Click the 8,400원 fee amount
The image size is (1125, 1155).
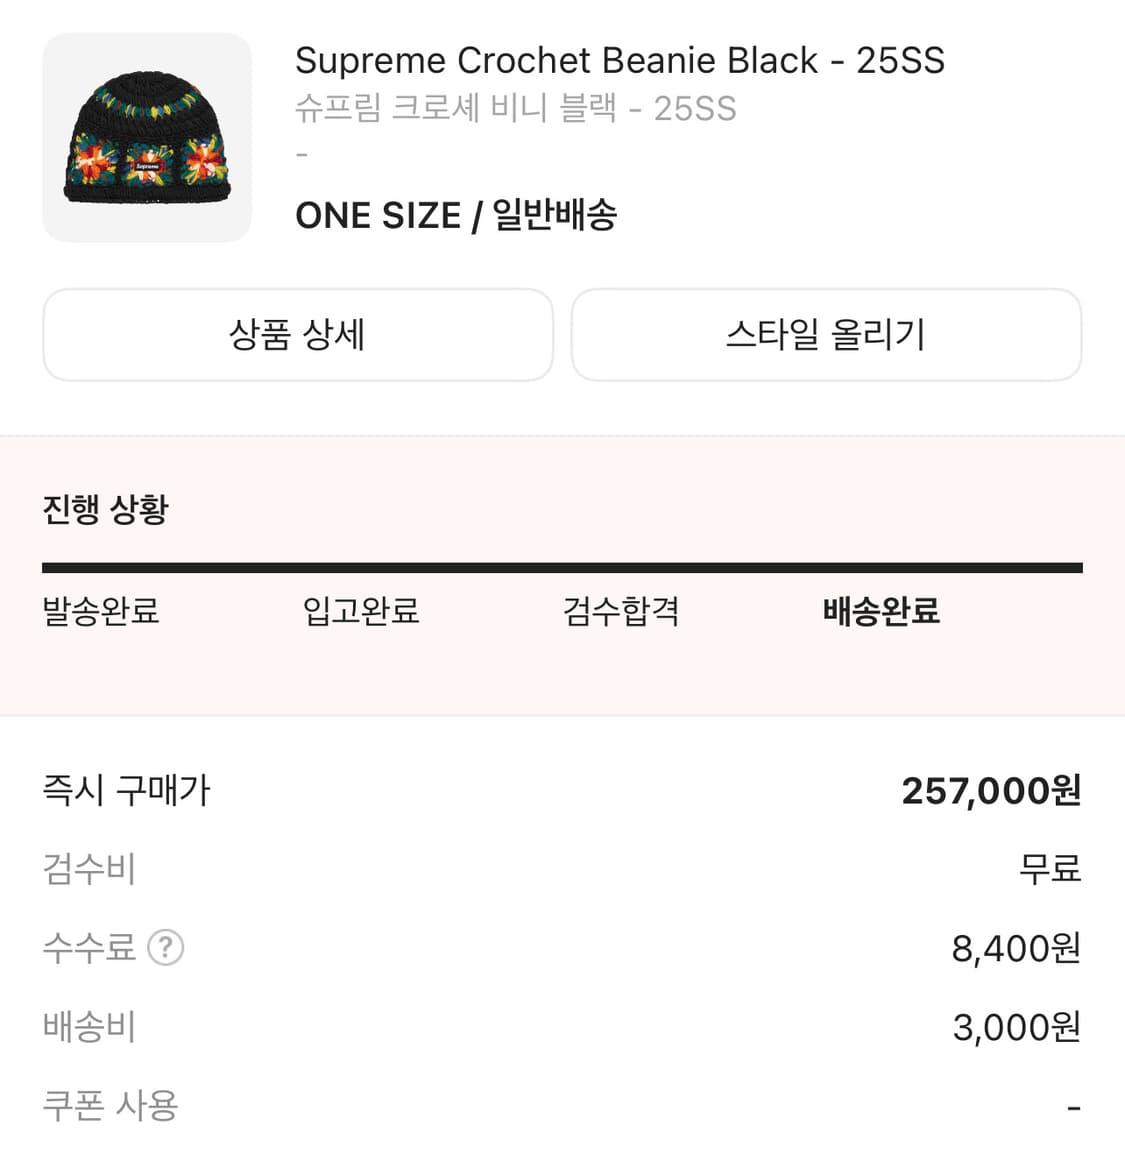(x=1016, y=948)
